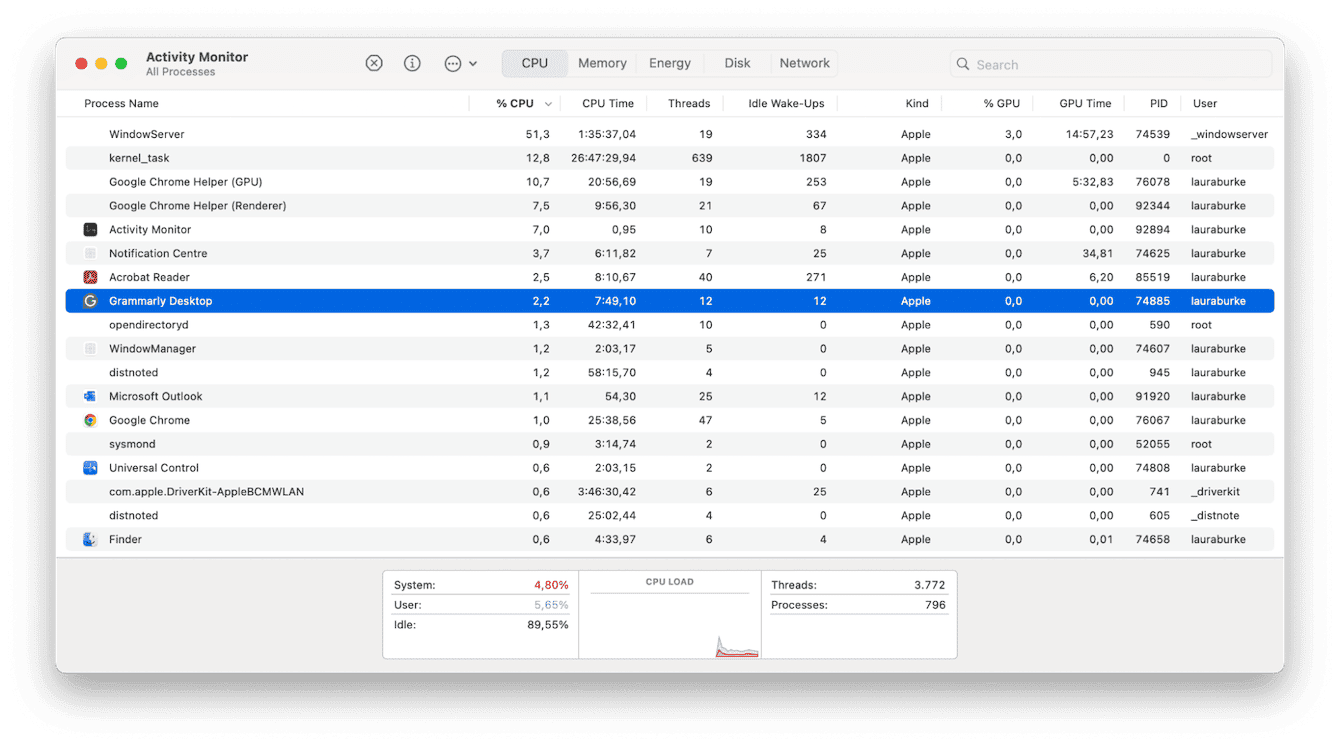Click the Notification Centre row icon
The width and height of the screenshot is (1340, 747).
pos(88,253)
